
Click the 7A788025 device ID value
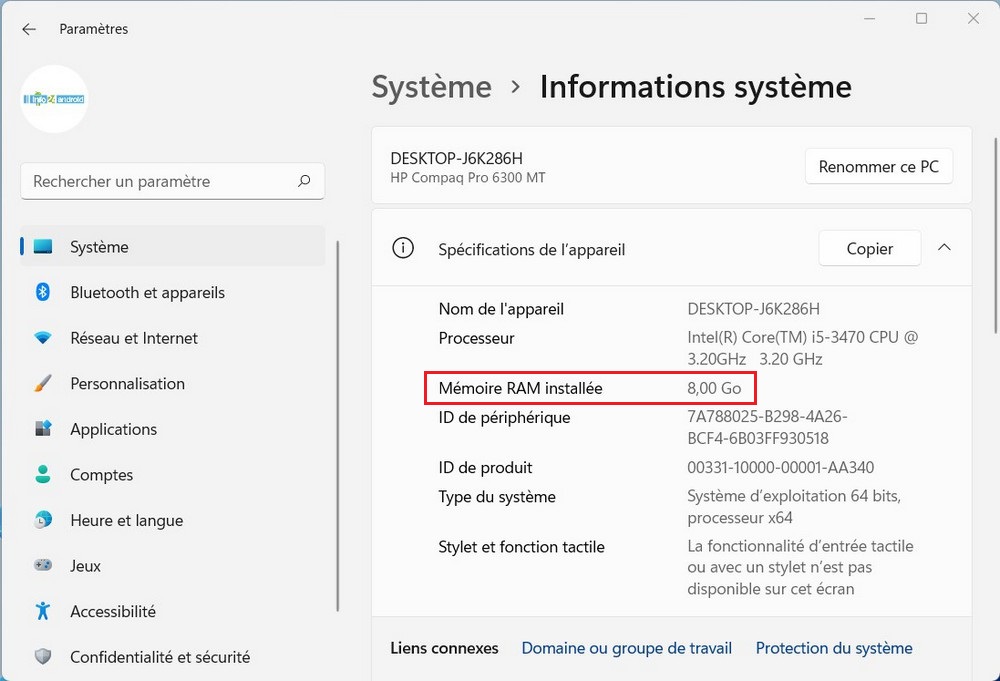tap(767, 427)
